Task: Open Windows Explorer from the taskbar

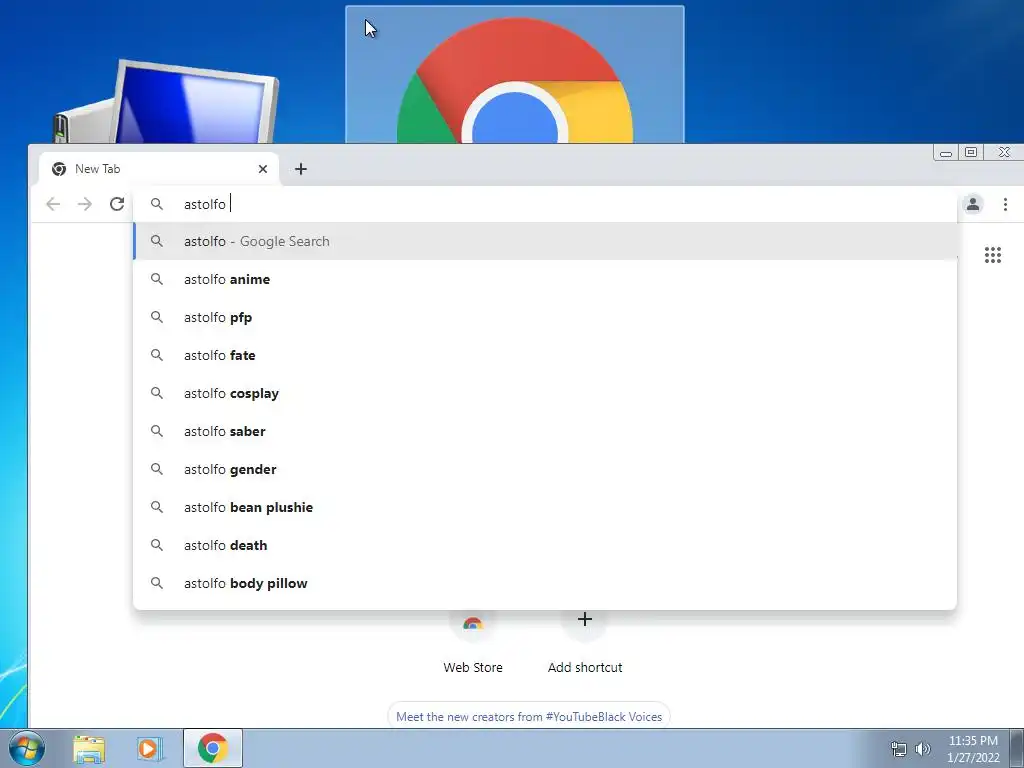Action: click(89, 749)
